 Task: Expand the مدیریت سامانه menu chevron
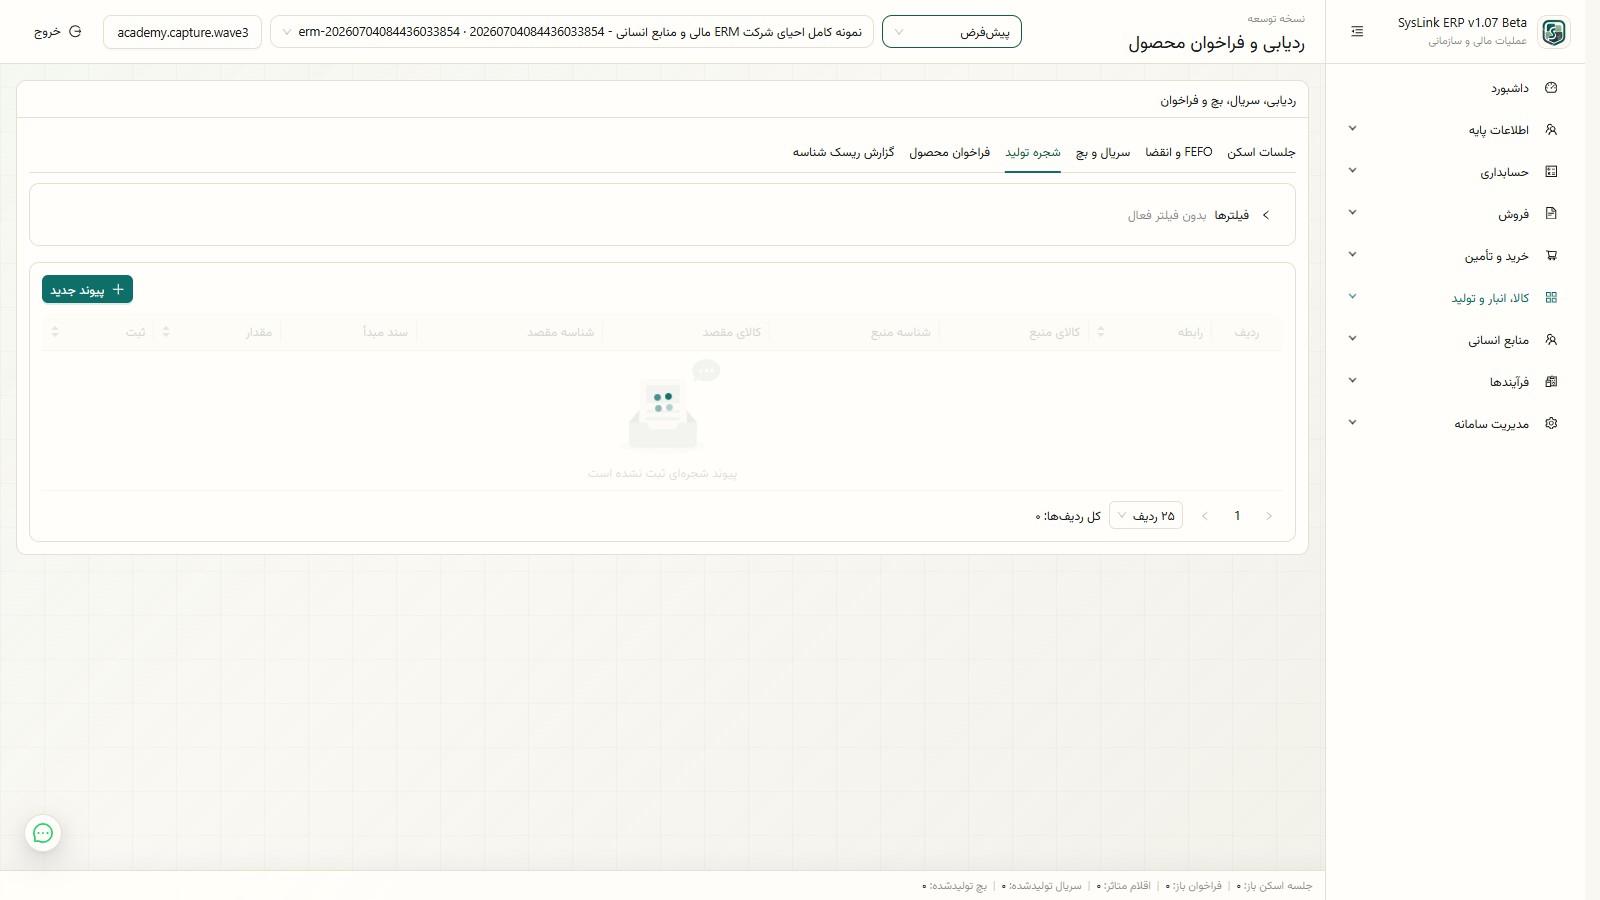tap(1353, 423)
